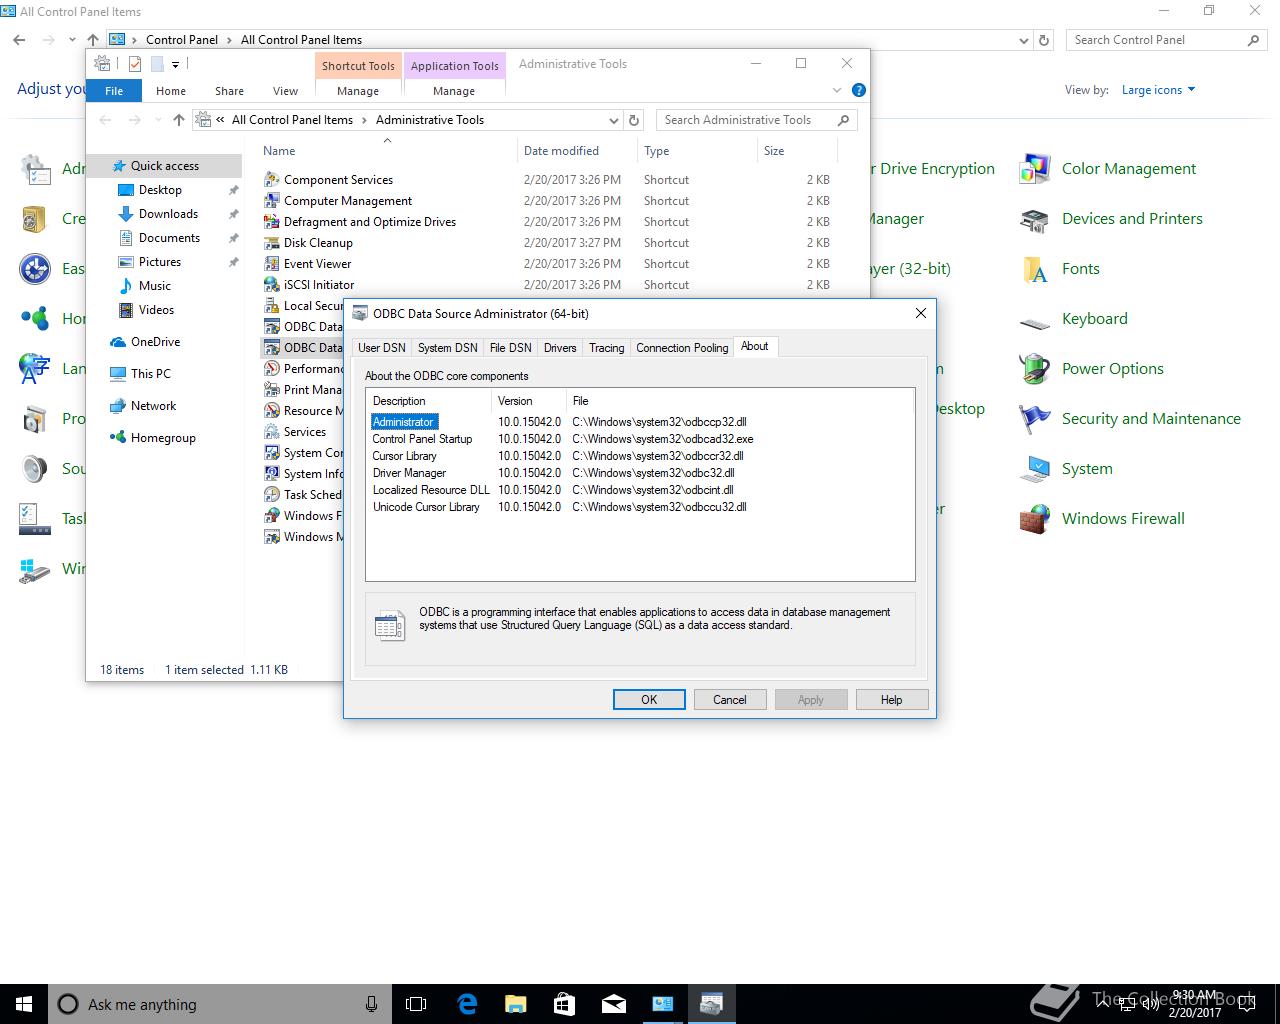Open Mail app from taskbar

click(613, 1004)
